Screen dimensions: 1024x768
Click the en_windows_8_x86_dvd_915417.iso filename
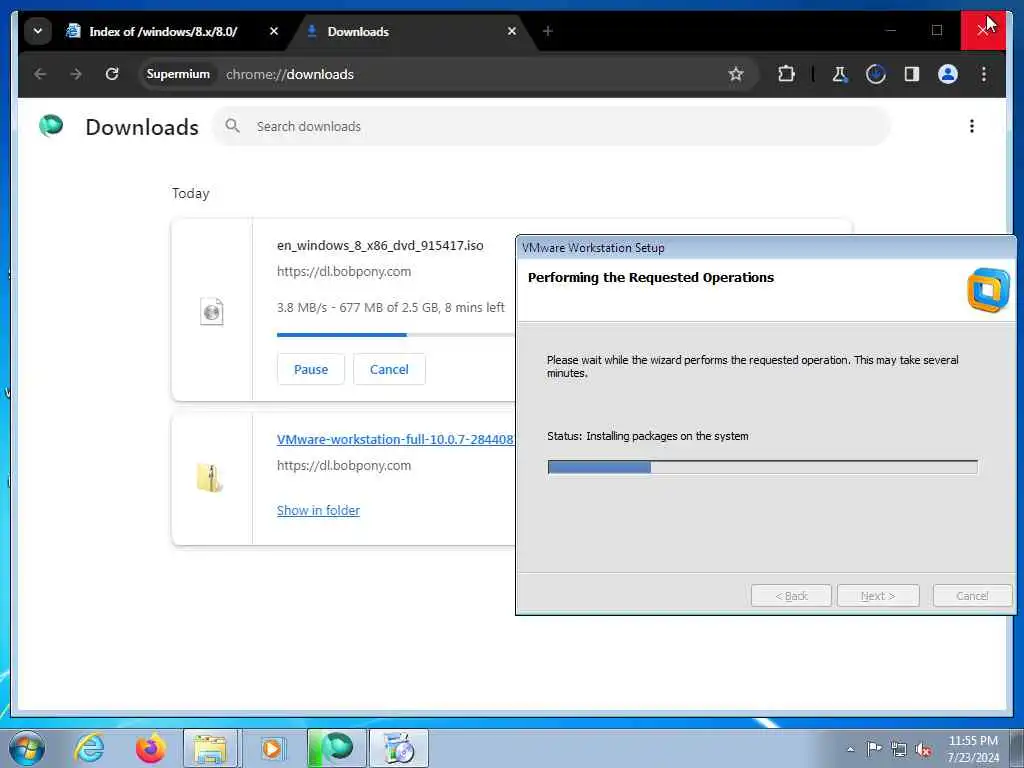380,246
